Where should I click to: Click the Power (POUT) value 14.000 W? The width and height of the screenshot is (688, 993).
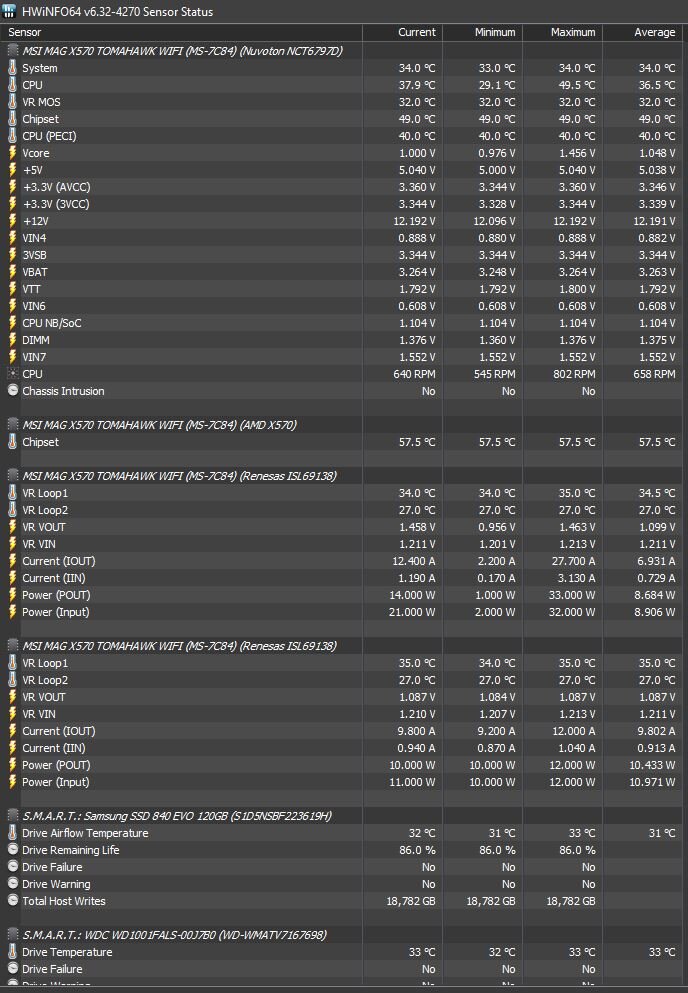pos(412,595)
